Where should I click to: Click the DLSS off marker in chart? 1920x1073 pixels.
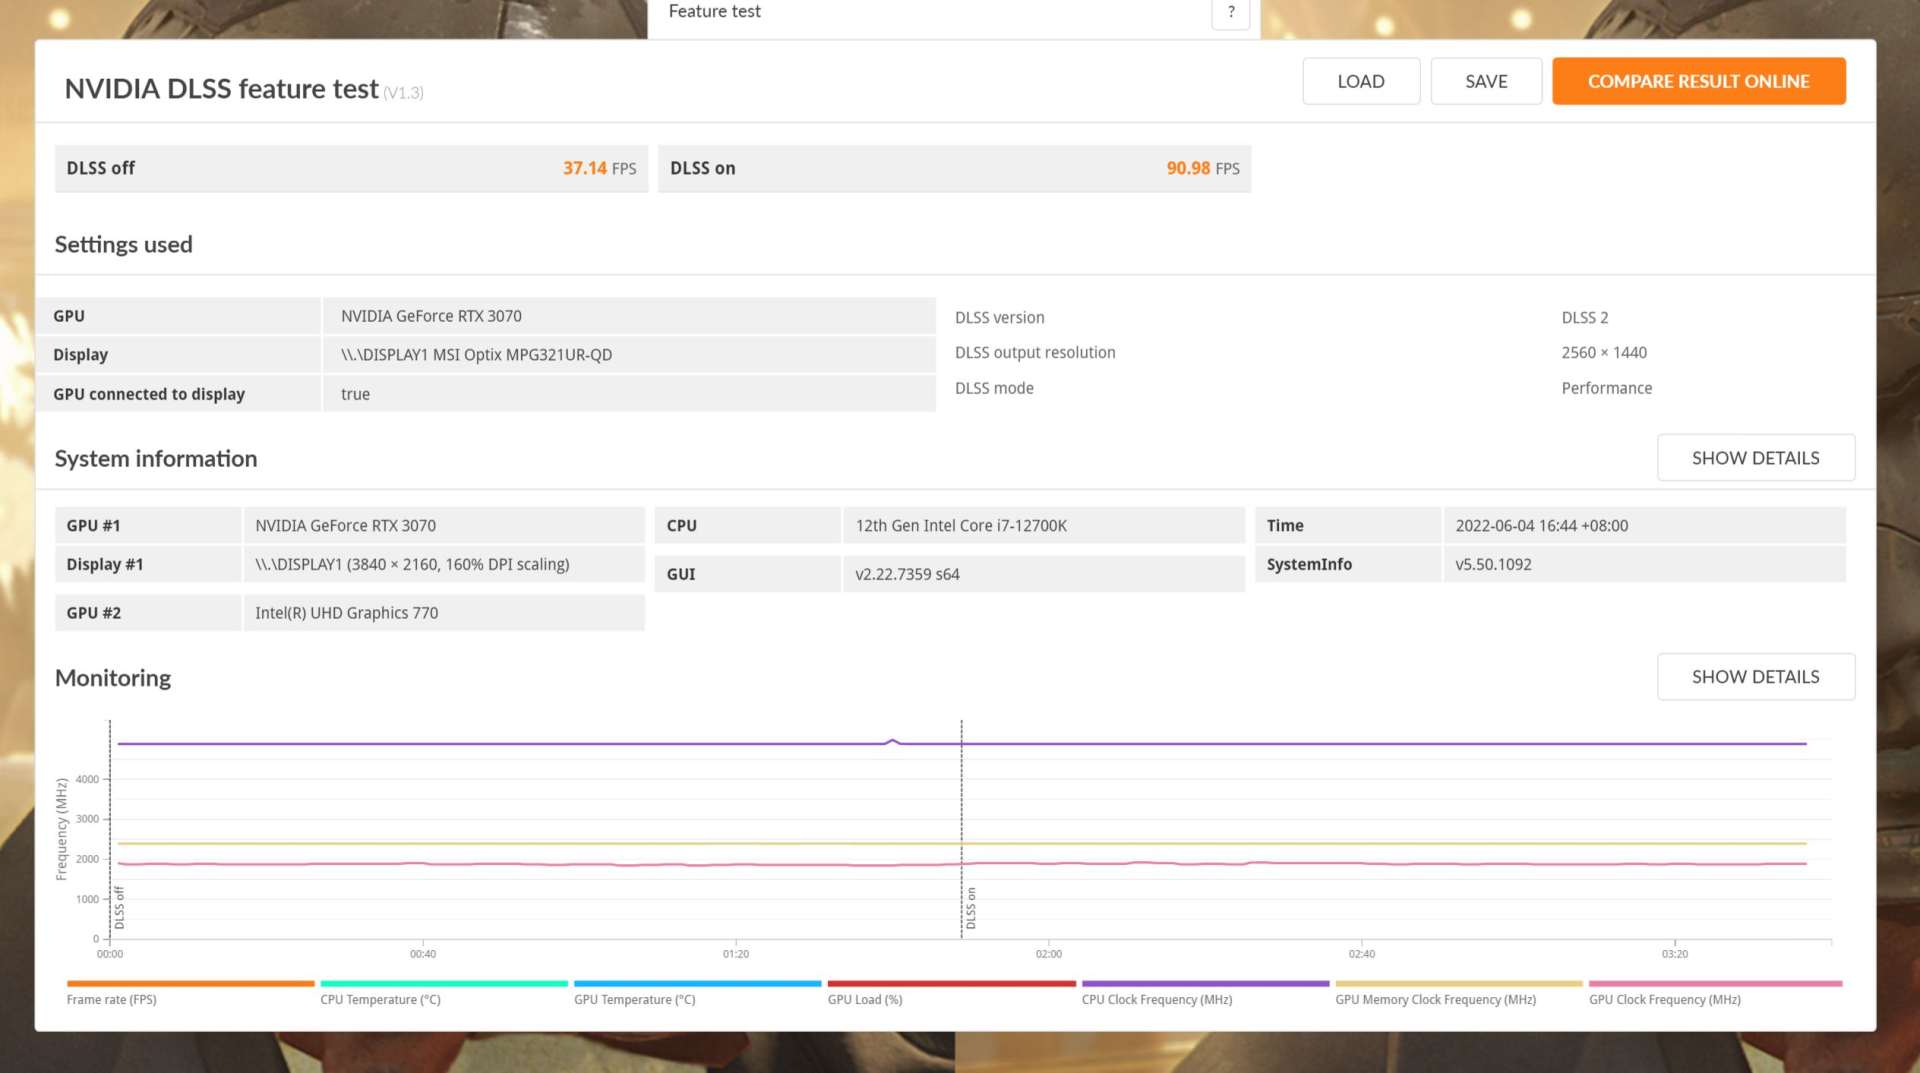(119, 908)
